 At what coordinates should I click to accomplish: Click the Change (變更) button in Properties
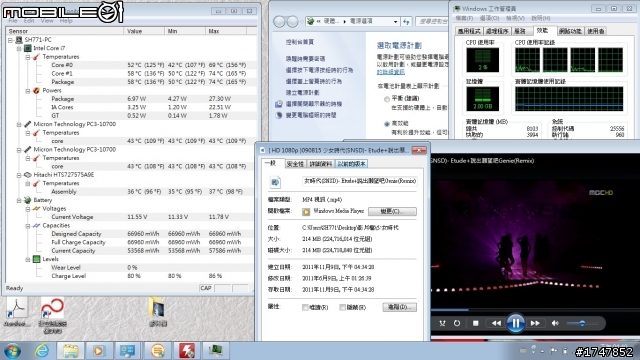pyautogui.click(x=392, y=211)
